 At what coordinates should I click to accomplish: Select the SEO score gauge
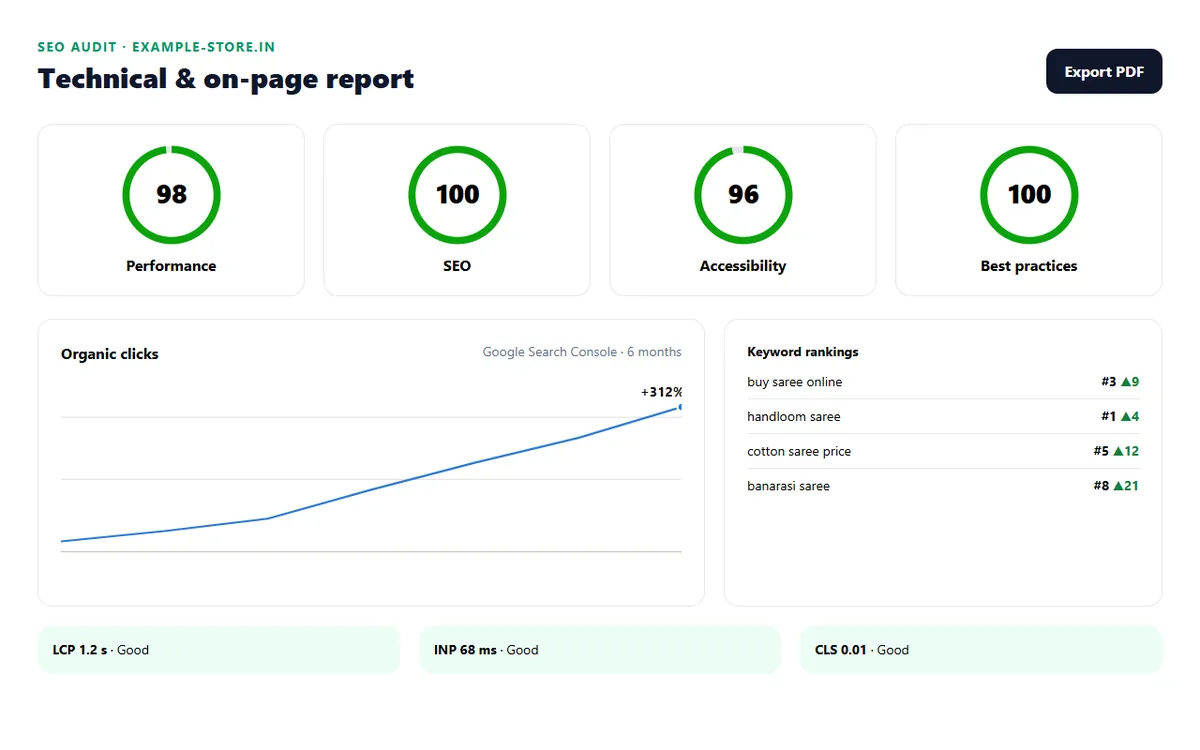[x=457, y=194]
